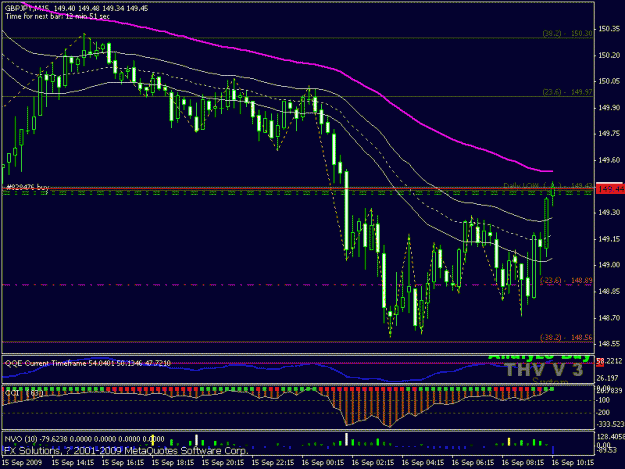The height and width of the screenshot is (469, 625).
Task: Click the (-38.2) - 148.56 Fibonacci label
Action: [x=566, y=338]
